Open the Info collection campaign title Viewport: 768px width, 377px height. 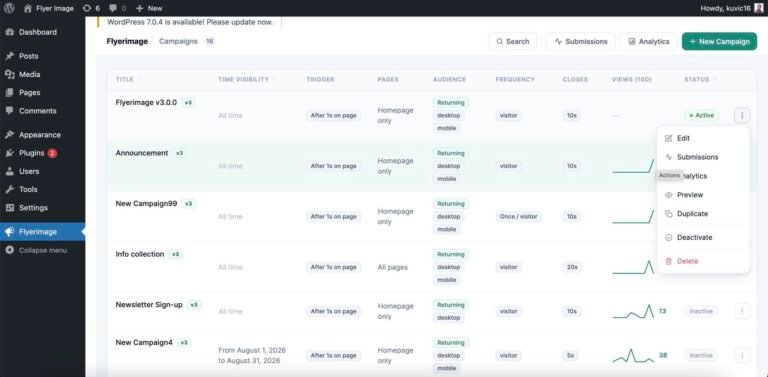point(140,254)
